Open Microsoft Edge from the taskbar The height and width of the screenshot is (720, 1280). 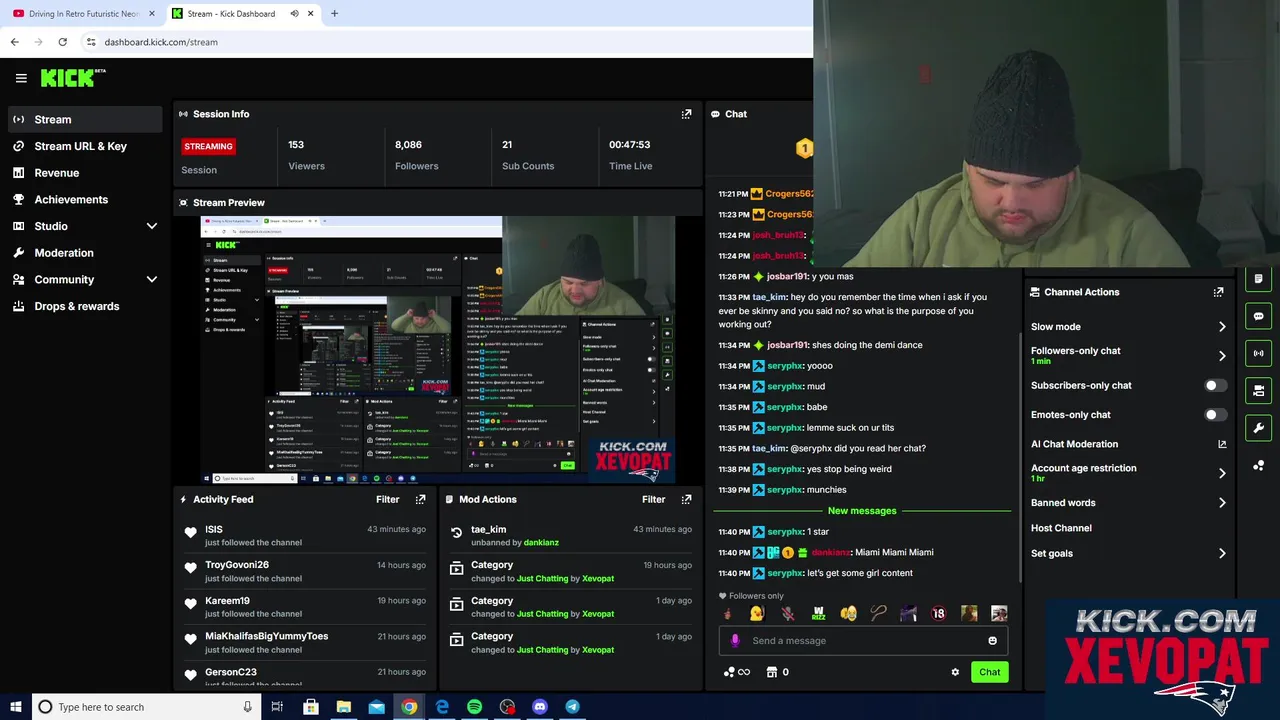pos(442,707)
